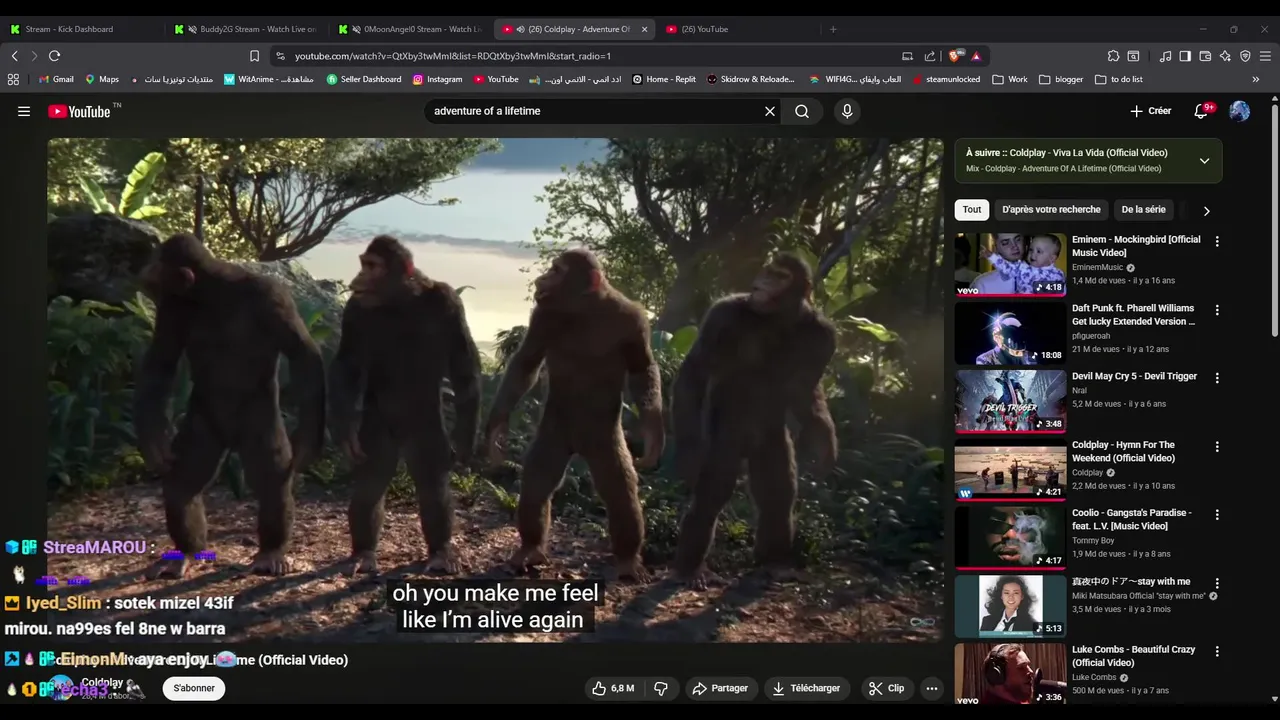Open Brave Shields lion icon
1280x720 pixels.
(x=957, y=56)
